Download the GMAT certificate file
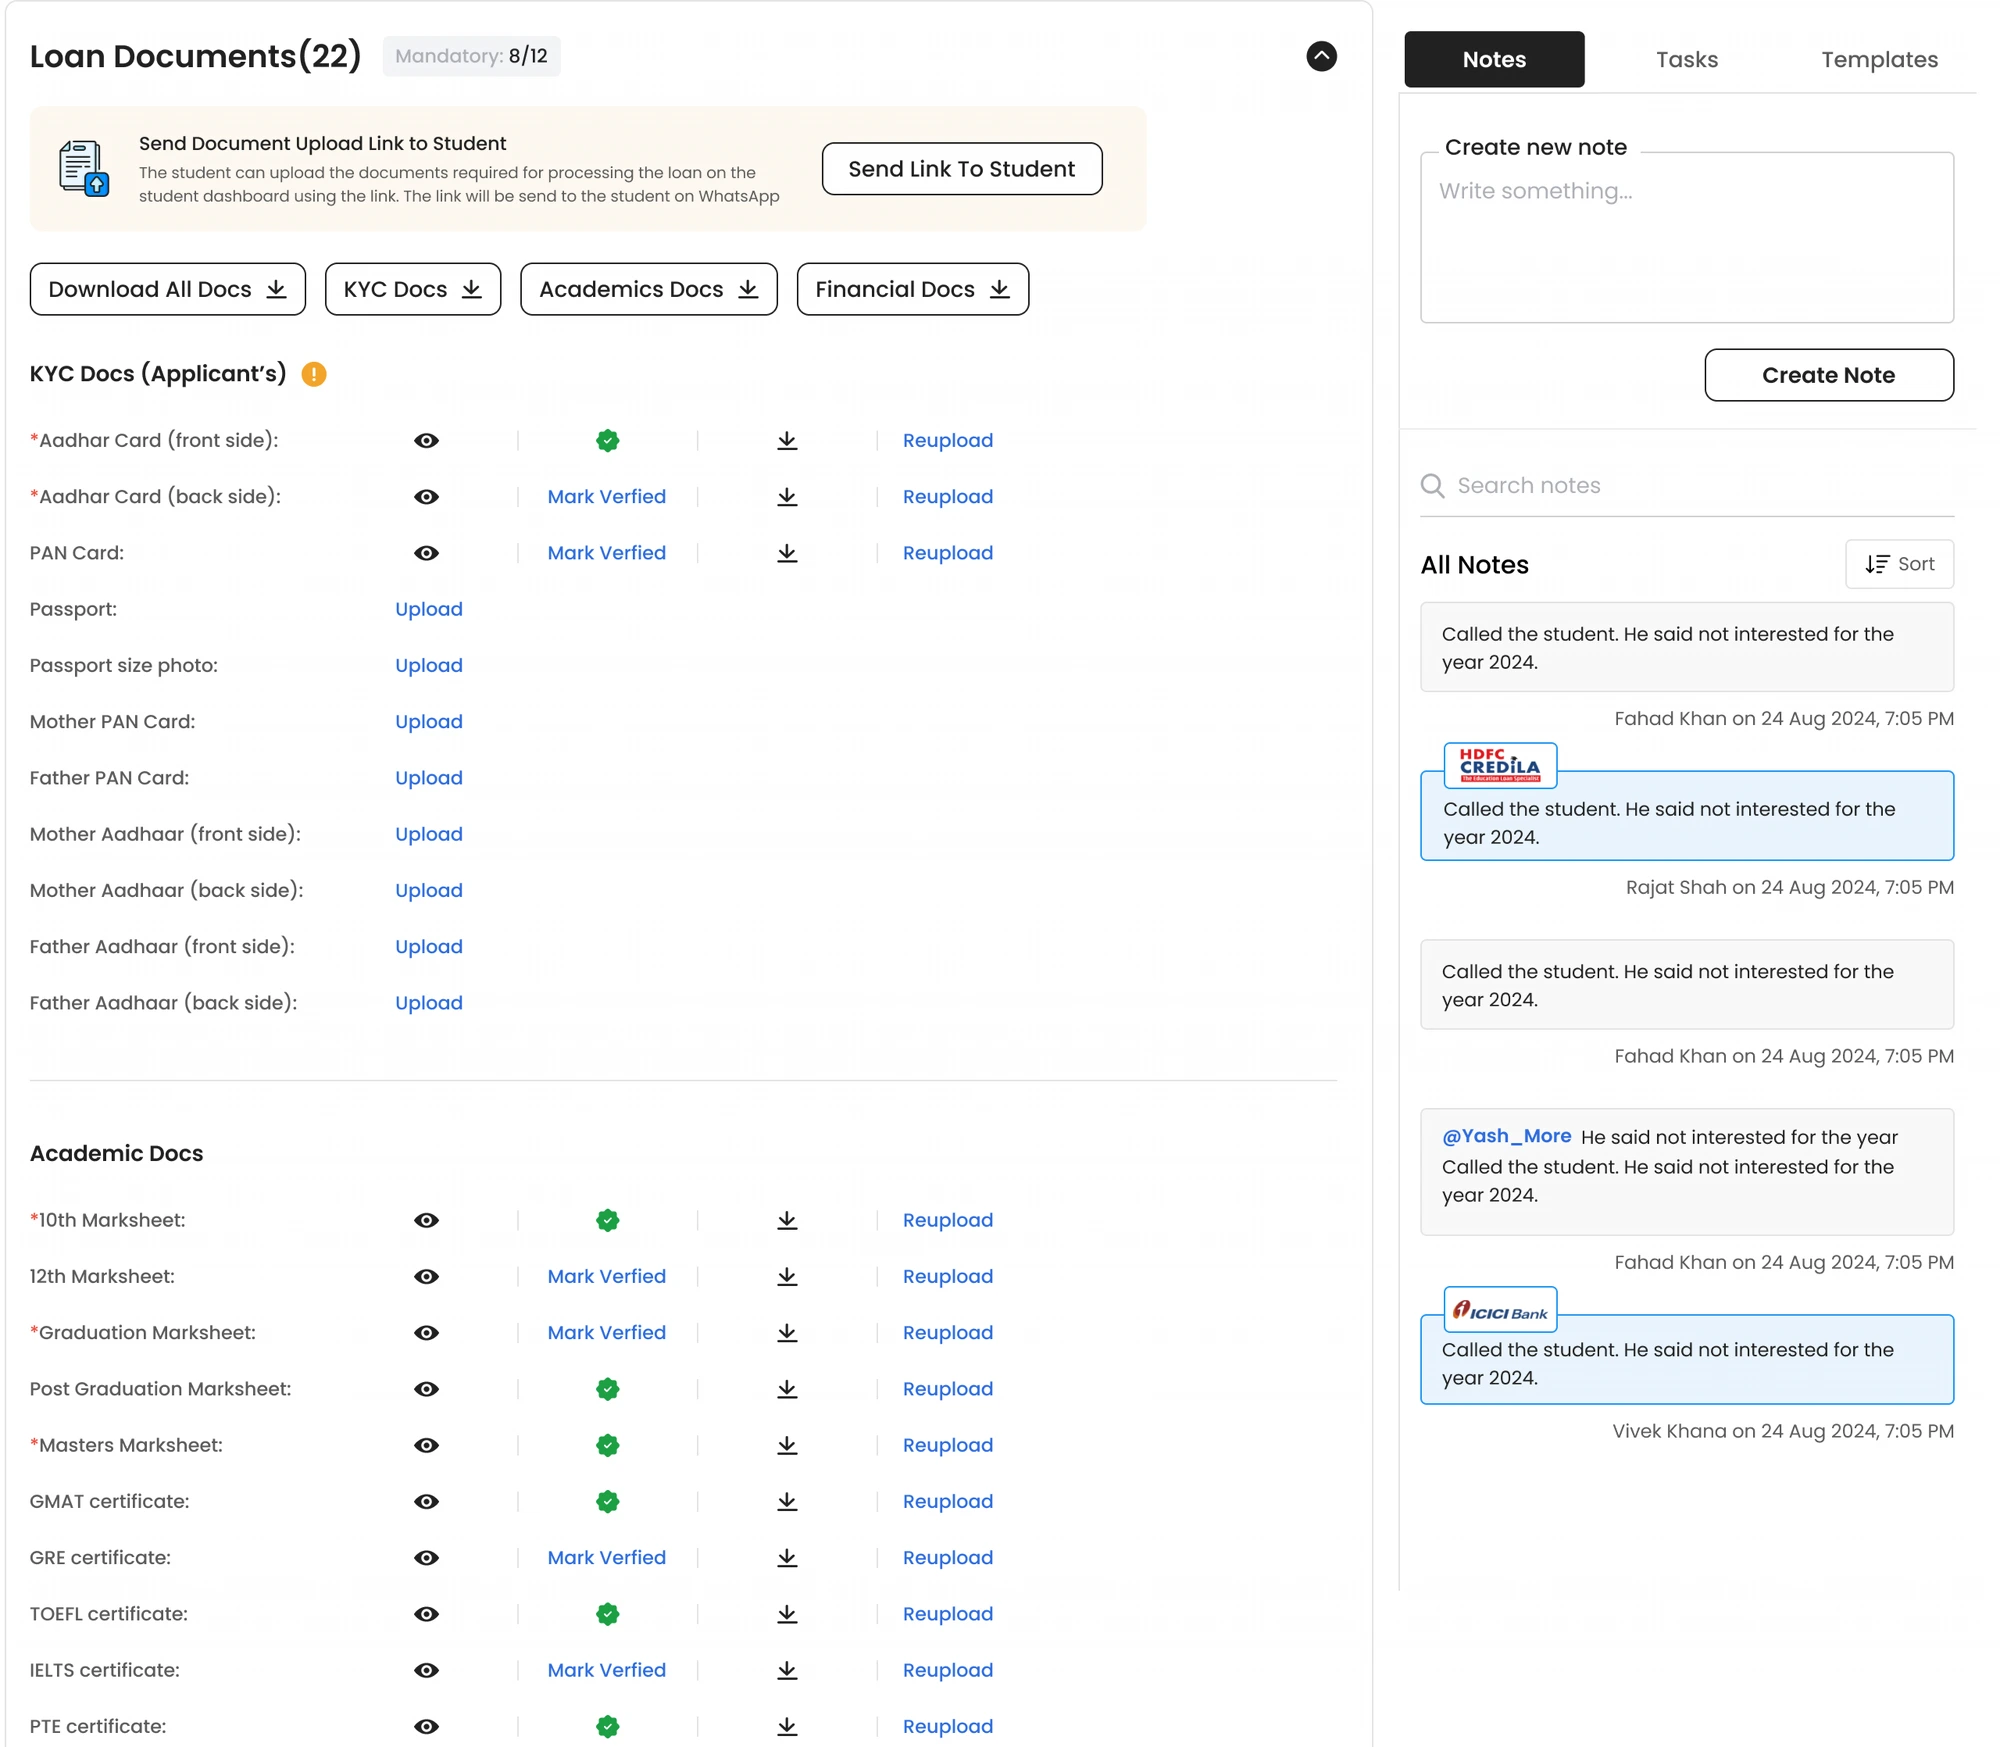This screenshot has height=1747, width=2000. pyautogui.click(x=787, y=1501)
